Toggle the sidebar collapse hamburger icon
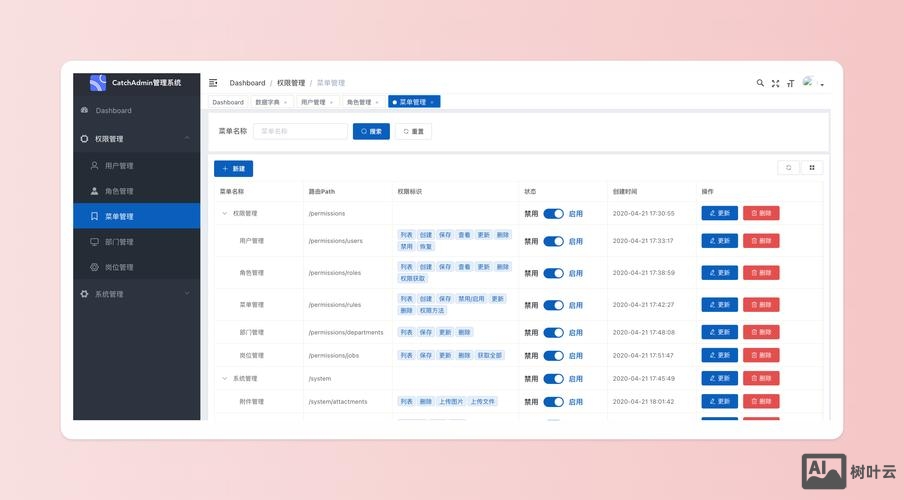Viewport: 904px width, 500px height. [x=213, y=83]
